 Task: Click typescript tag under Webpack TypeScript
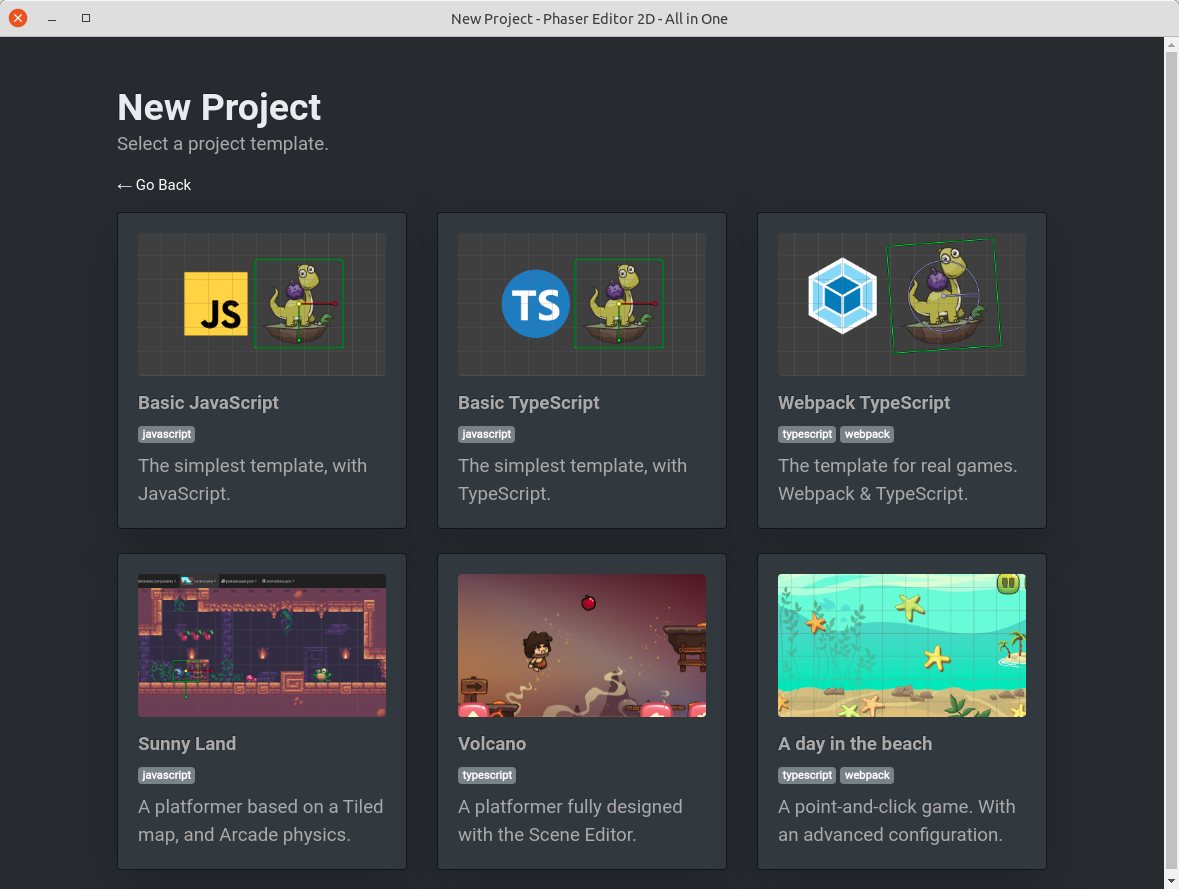807,434
